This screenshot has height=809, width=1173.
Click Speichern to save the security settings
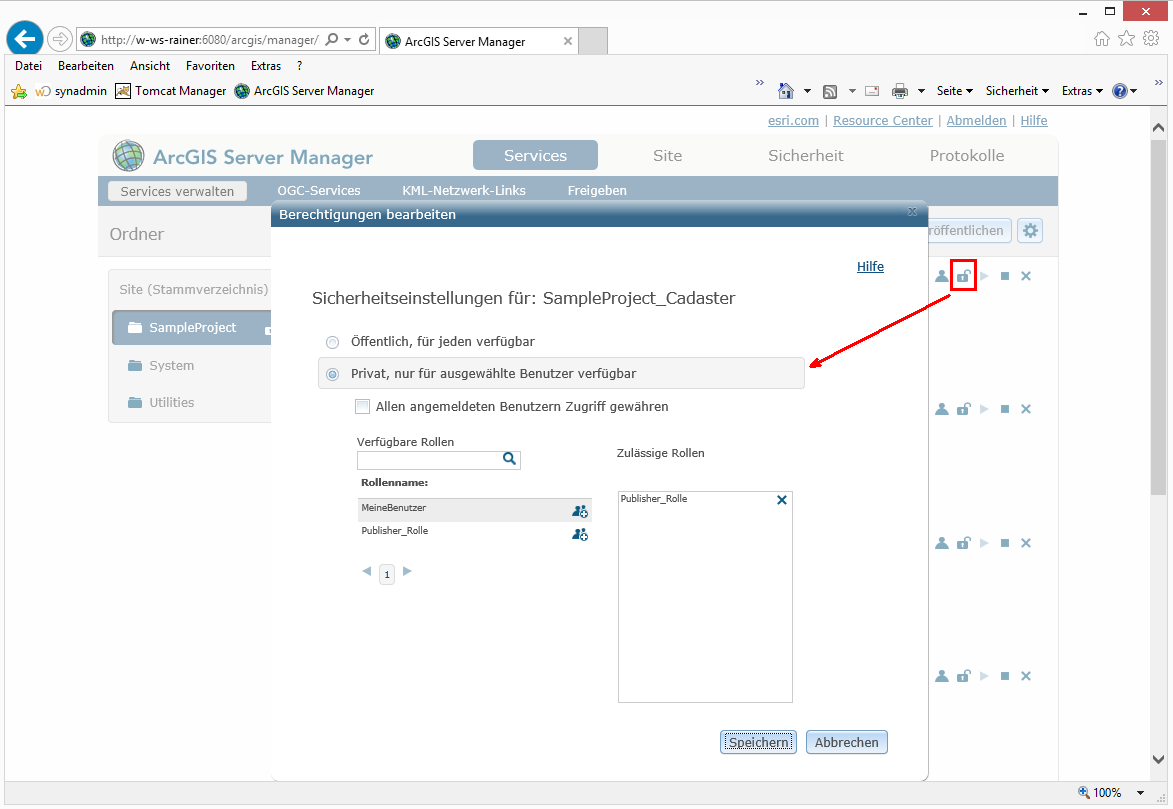pos(757,742)
